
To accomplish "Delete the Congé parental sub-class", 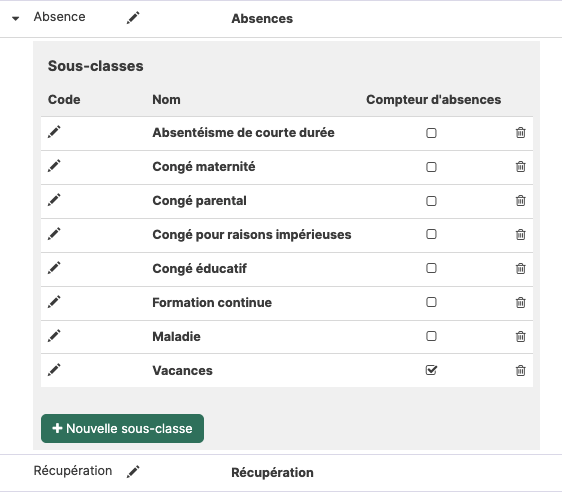I will click(520, 200).
